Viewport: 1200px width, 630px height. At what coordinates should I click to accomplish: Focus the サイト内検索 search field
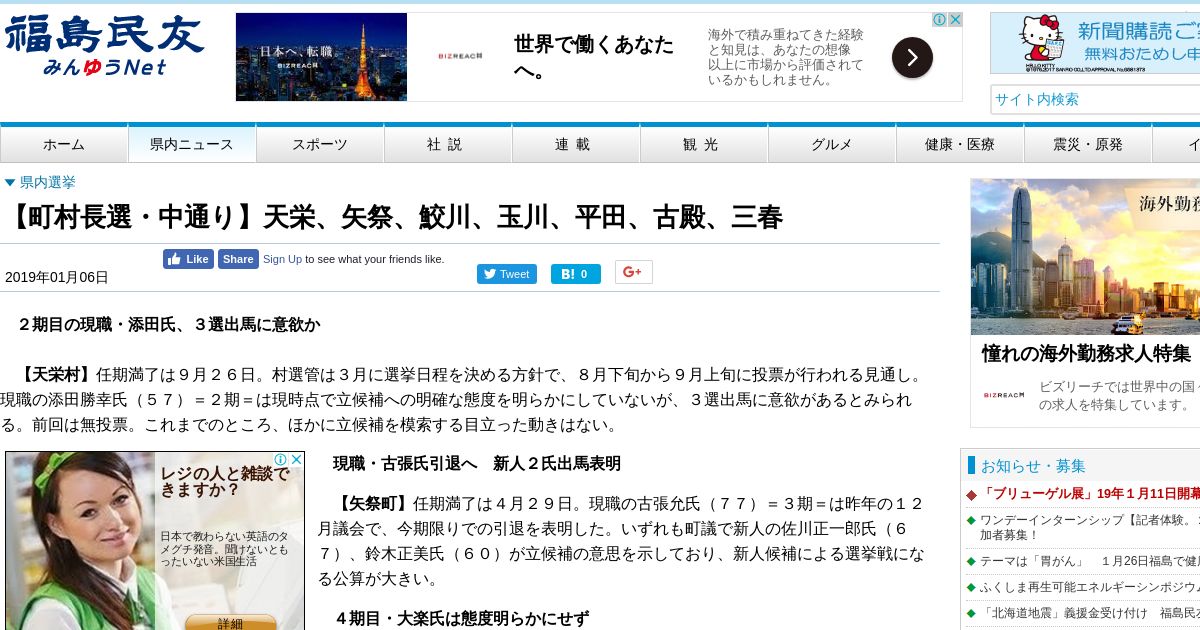pyautogui.click(x=1095, y=99)
